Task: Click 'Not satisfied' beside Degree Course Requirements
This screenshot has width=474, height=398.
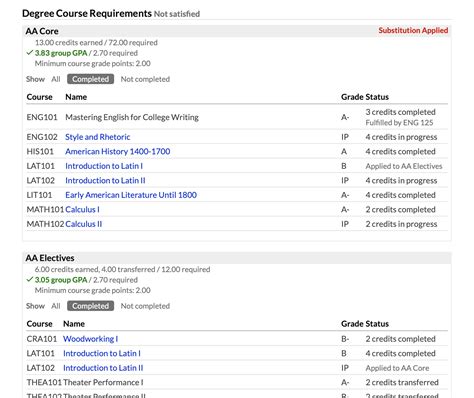Action: tap(177, 14)
